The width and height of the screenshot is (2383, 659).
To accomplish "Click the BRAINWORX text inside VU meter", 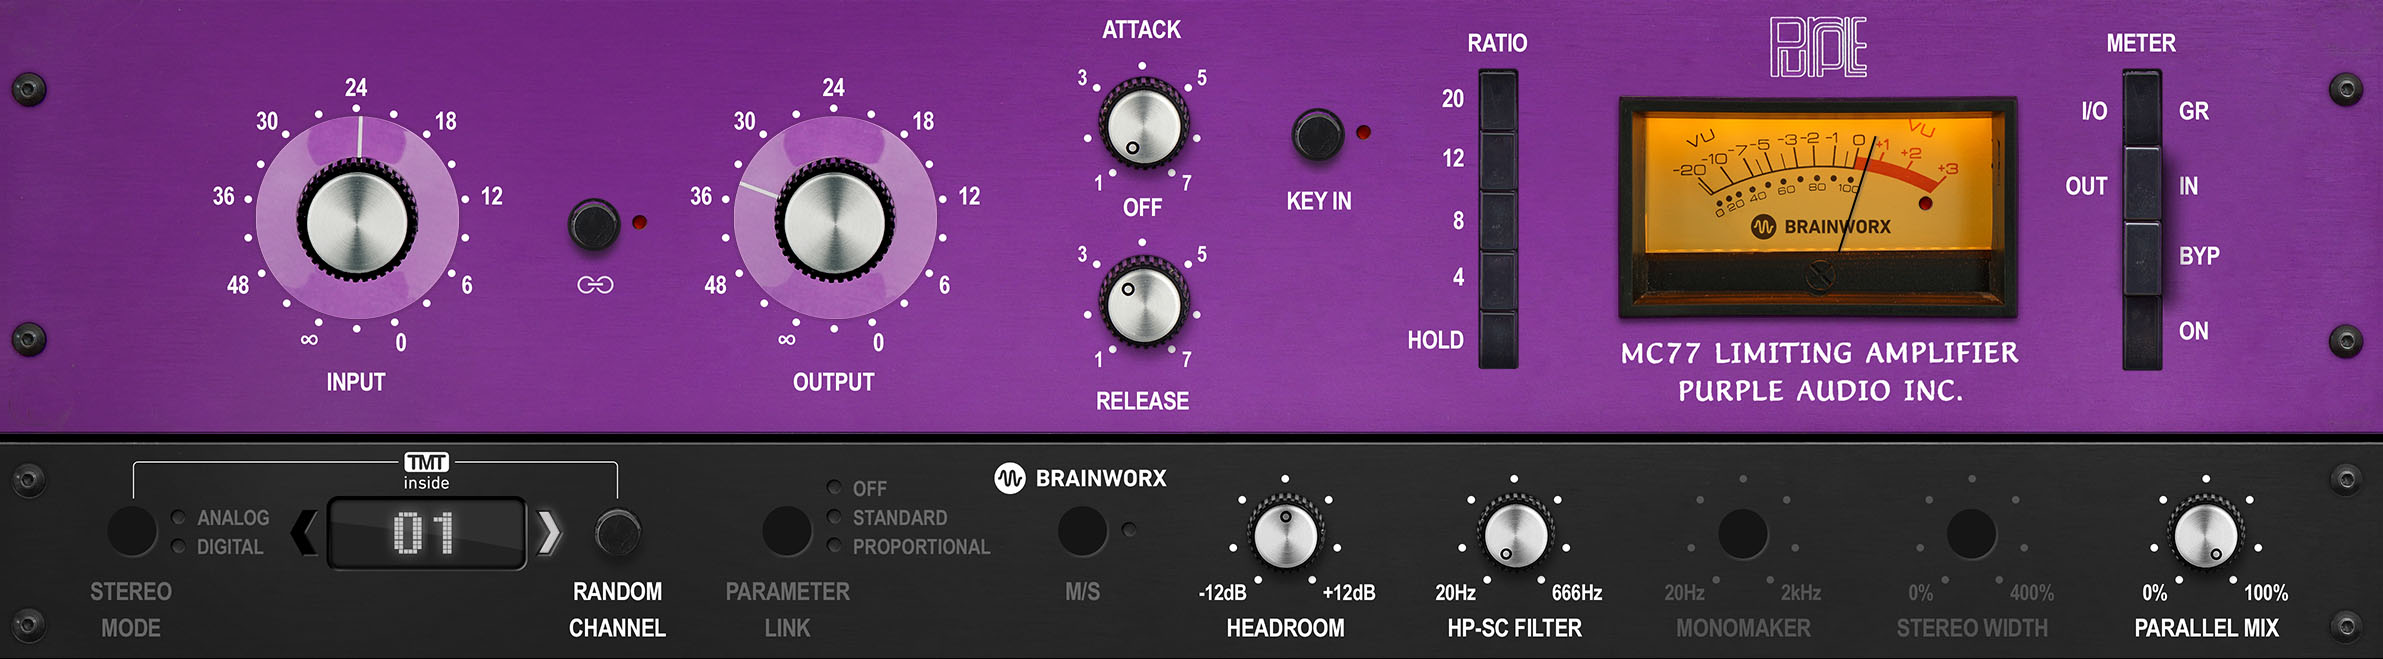I will (x=1837, y=227).
